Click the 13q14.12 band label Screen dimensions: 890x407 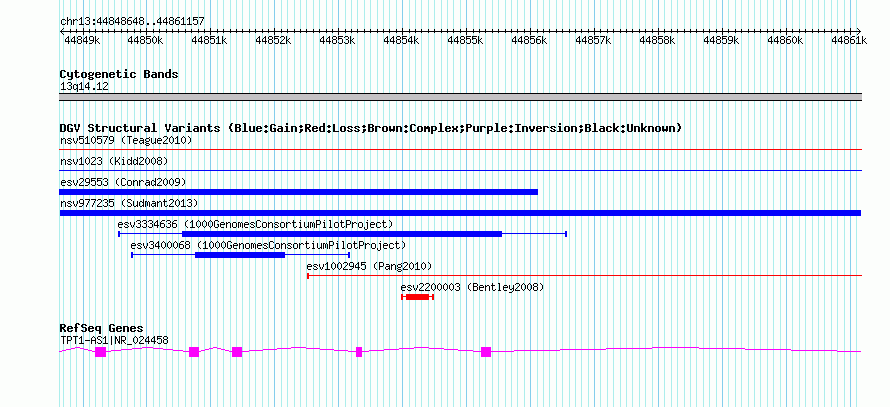click(84, 87)
